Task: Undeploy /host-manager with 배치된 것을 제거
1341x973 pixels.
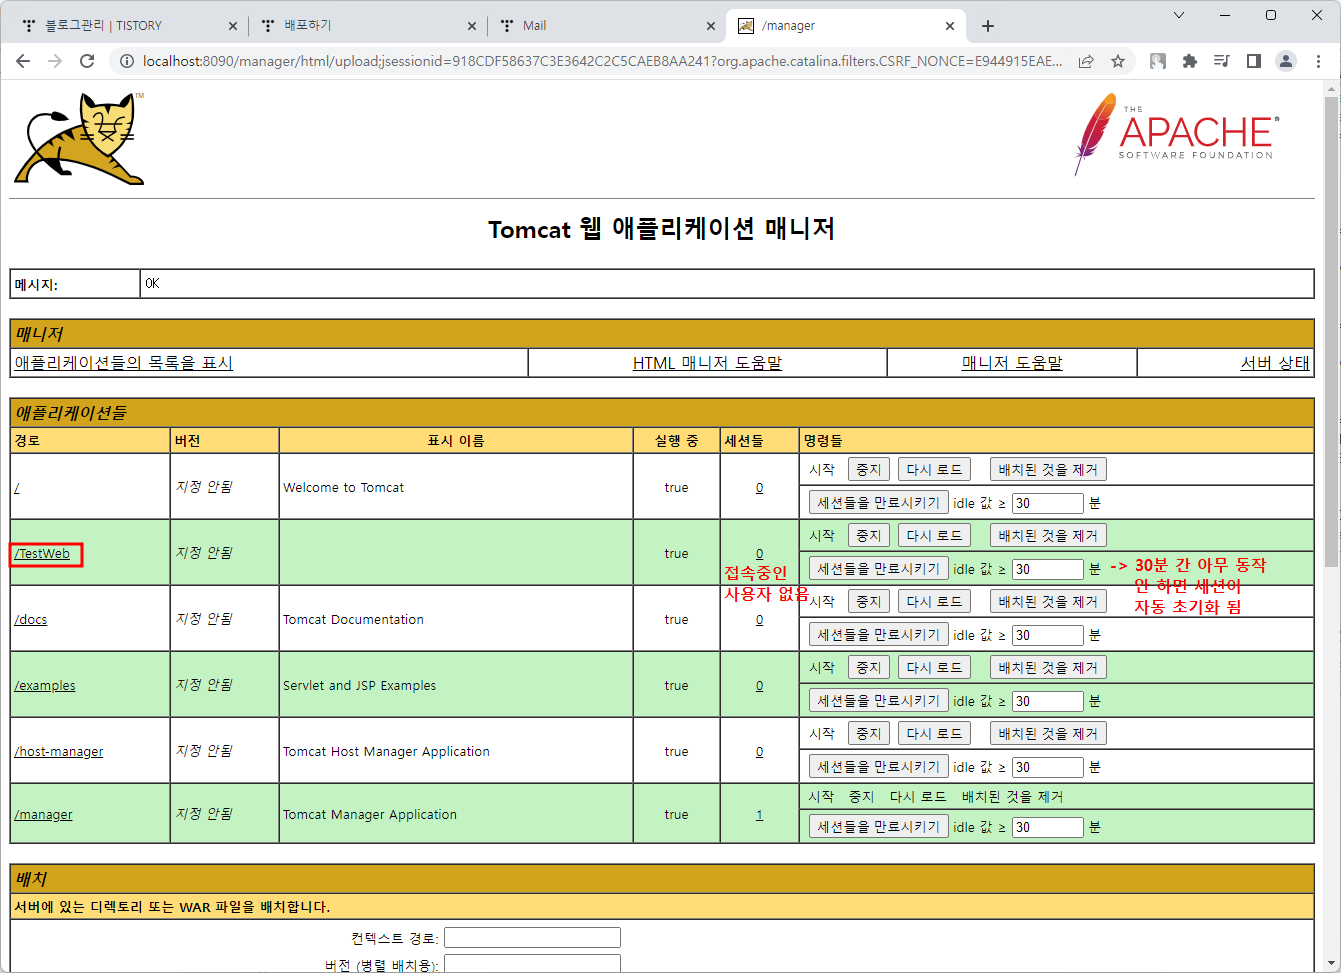Action: pyautogui.click(x=1048, y=733)
